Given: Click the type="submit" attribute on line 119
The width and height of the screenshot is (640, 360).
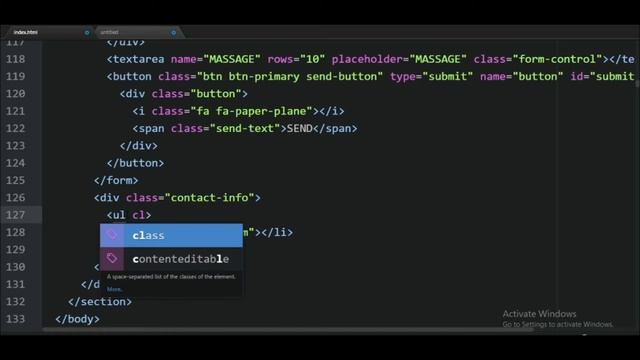Looking at the screenshot, I should [x=431, y=76].
